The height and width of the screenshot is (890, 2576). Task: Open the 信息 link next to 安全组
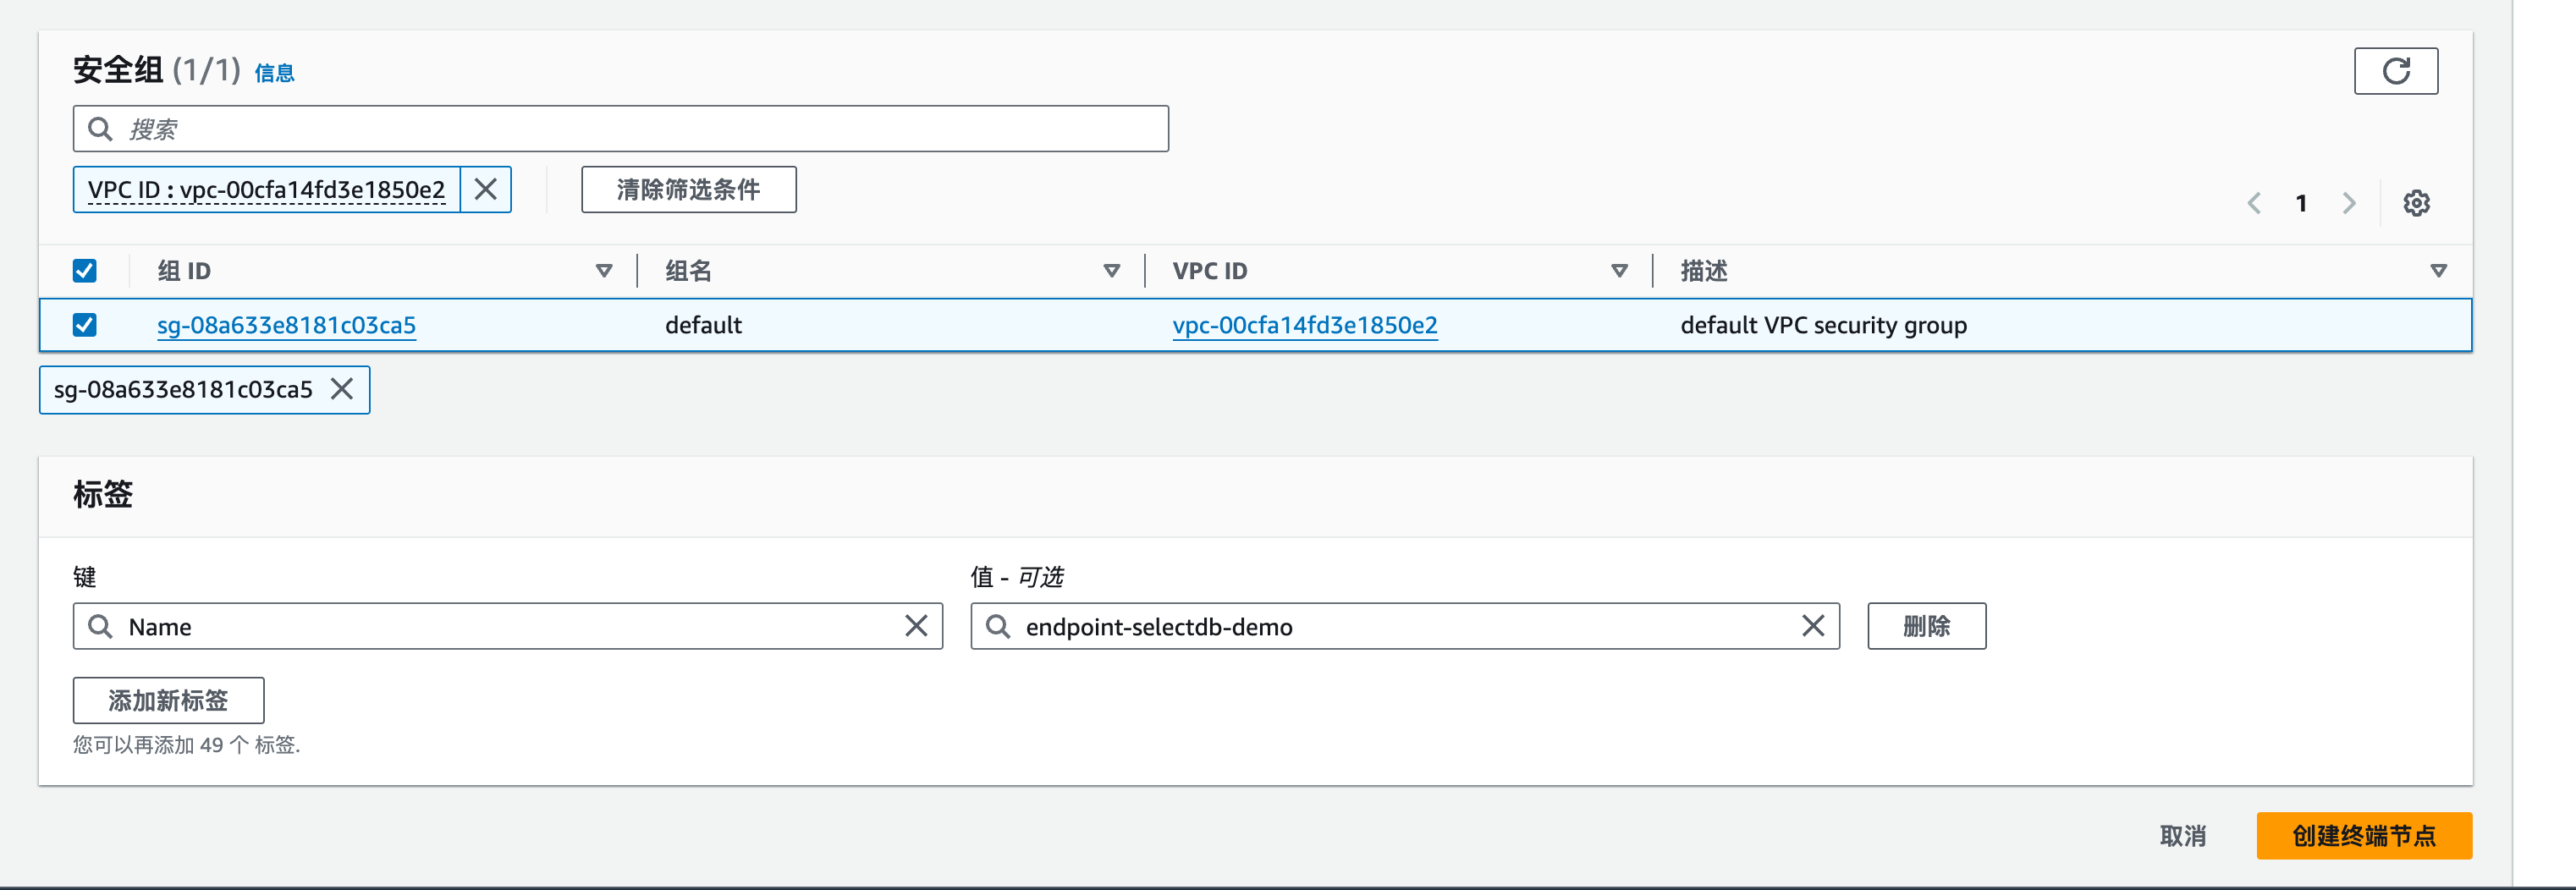pos(274,73)
